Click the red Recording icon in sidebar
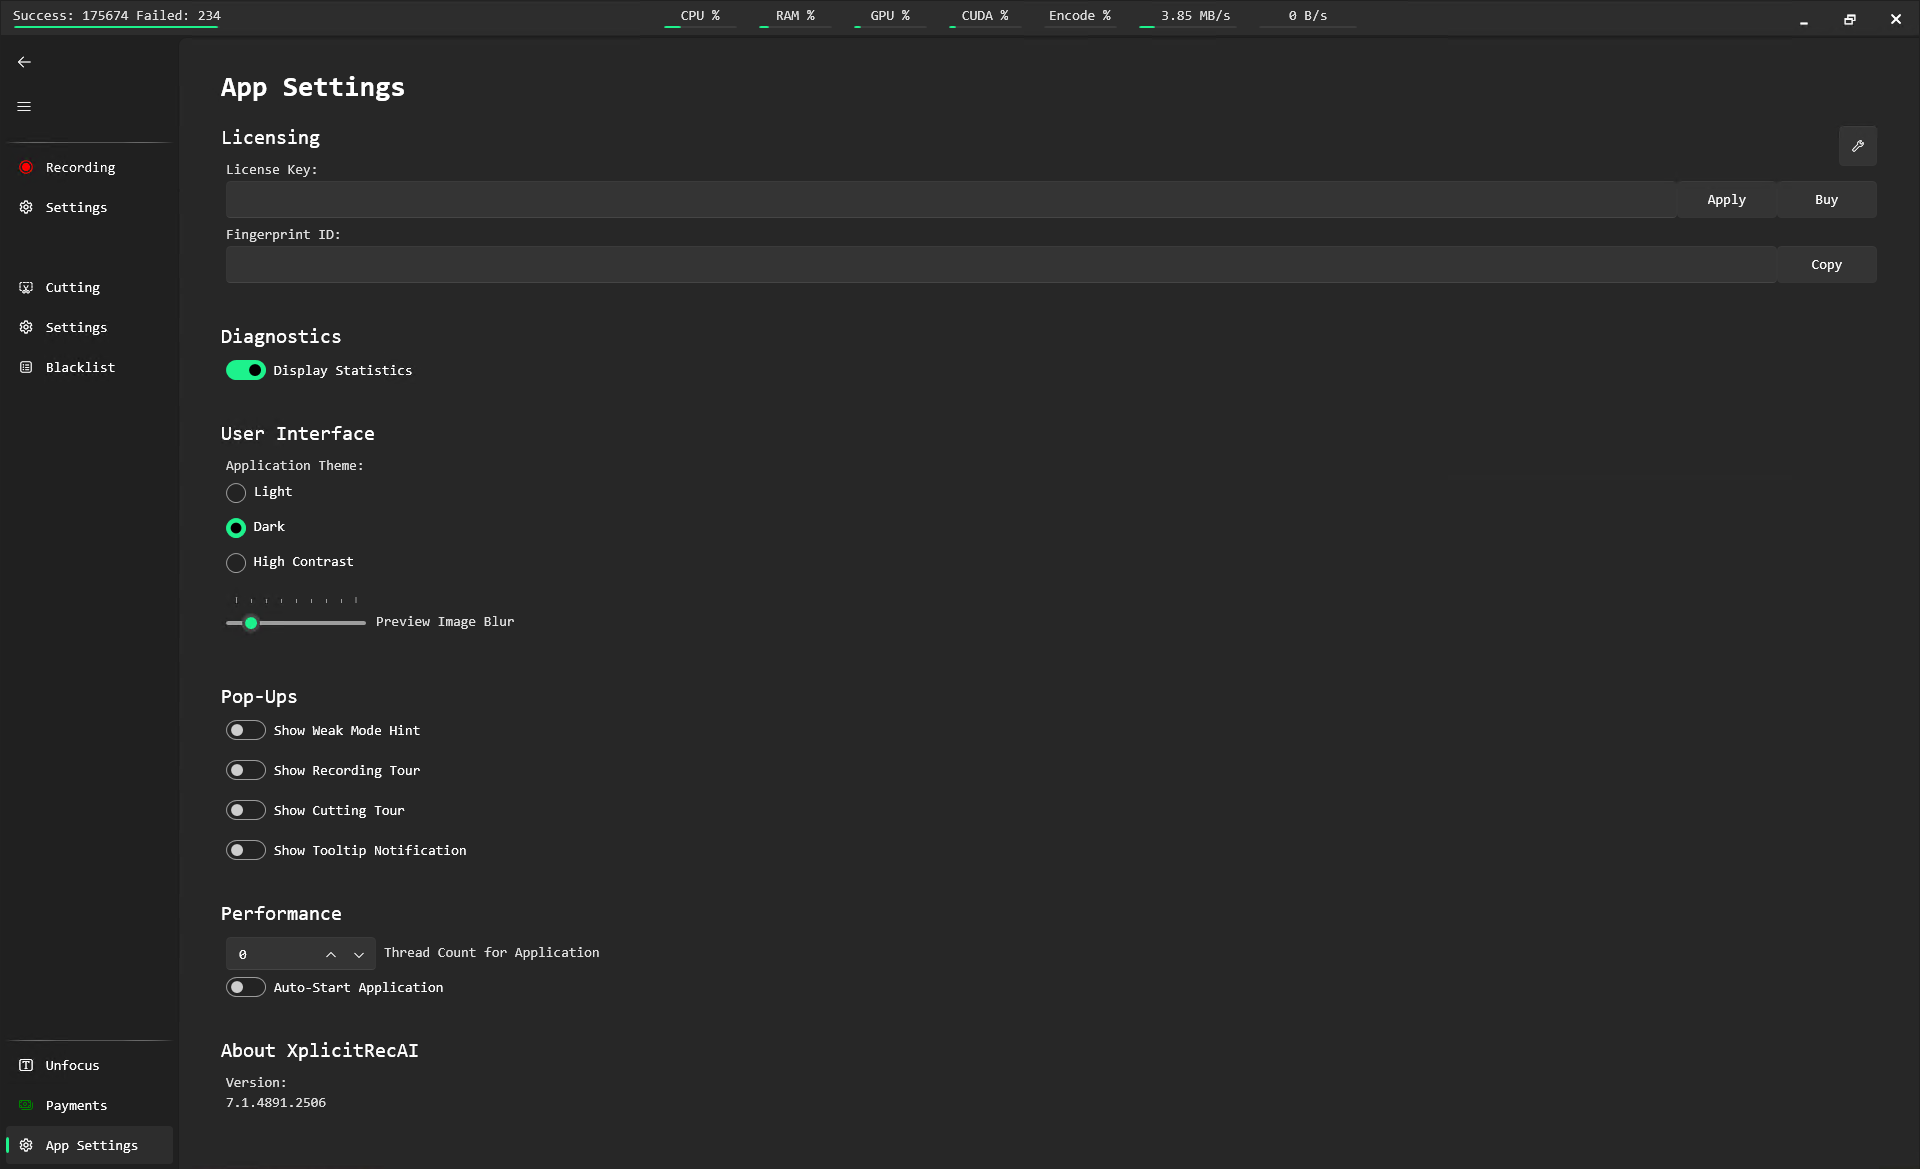The height and width of the screenshot is (1169, 1920). (26, 167)
